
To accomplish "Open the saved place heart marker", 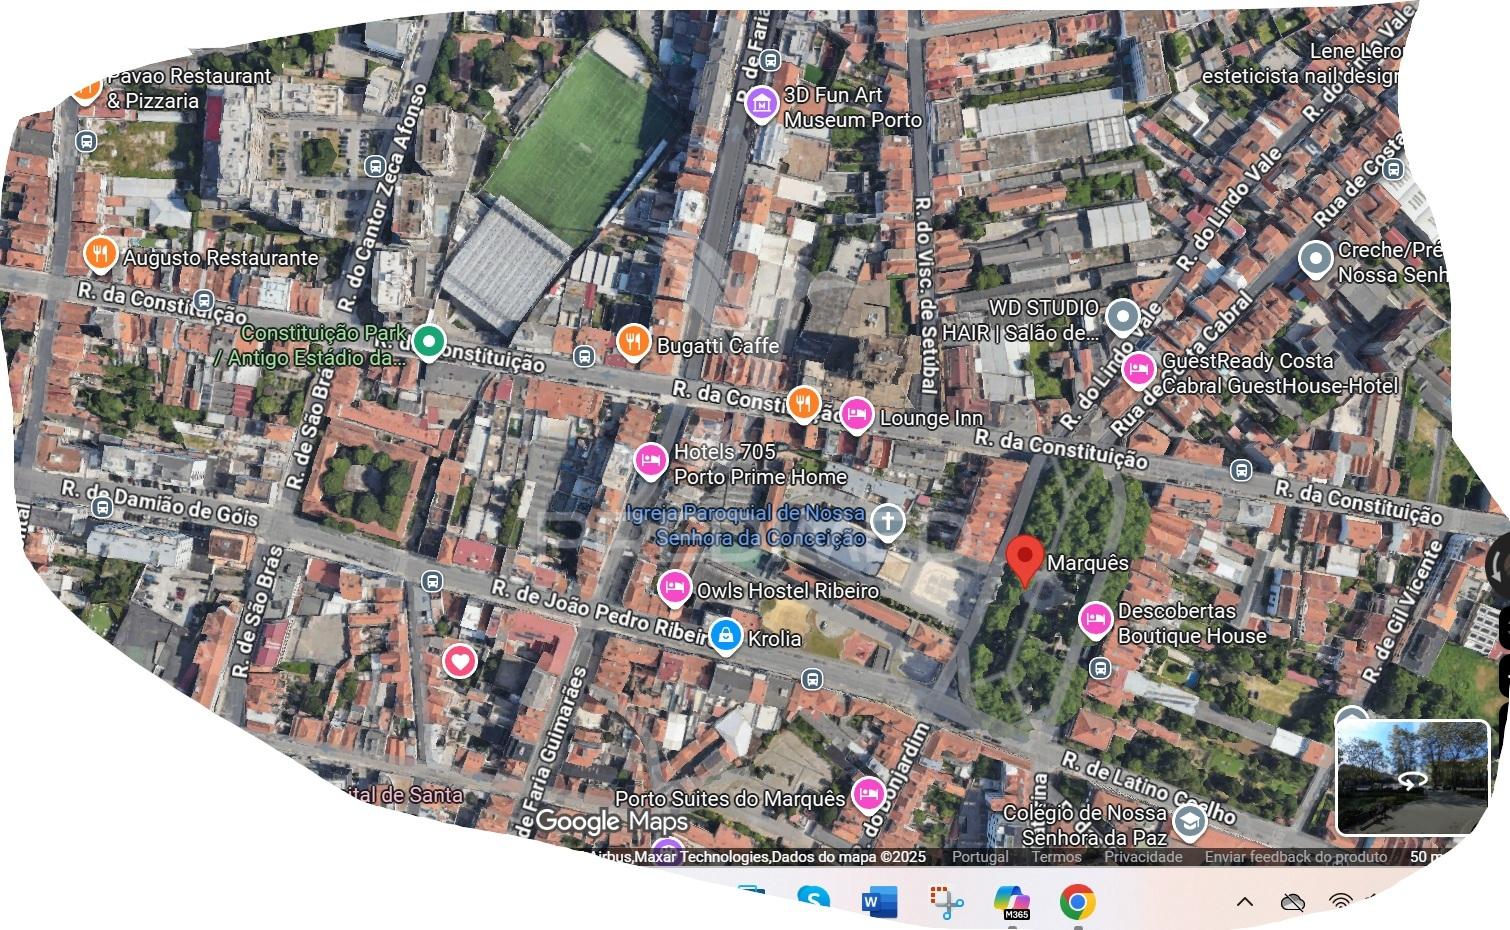I will [459, 660].
